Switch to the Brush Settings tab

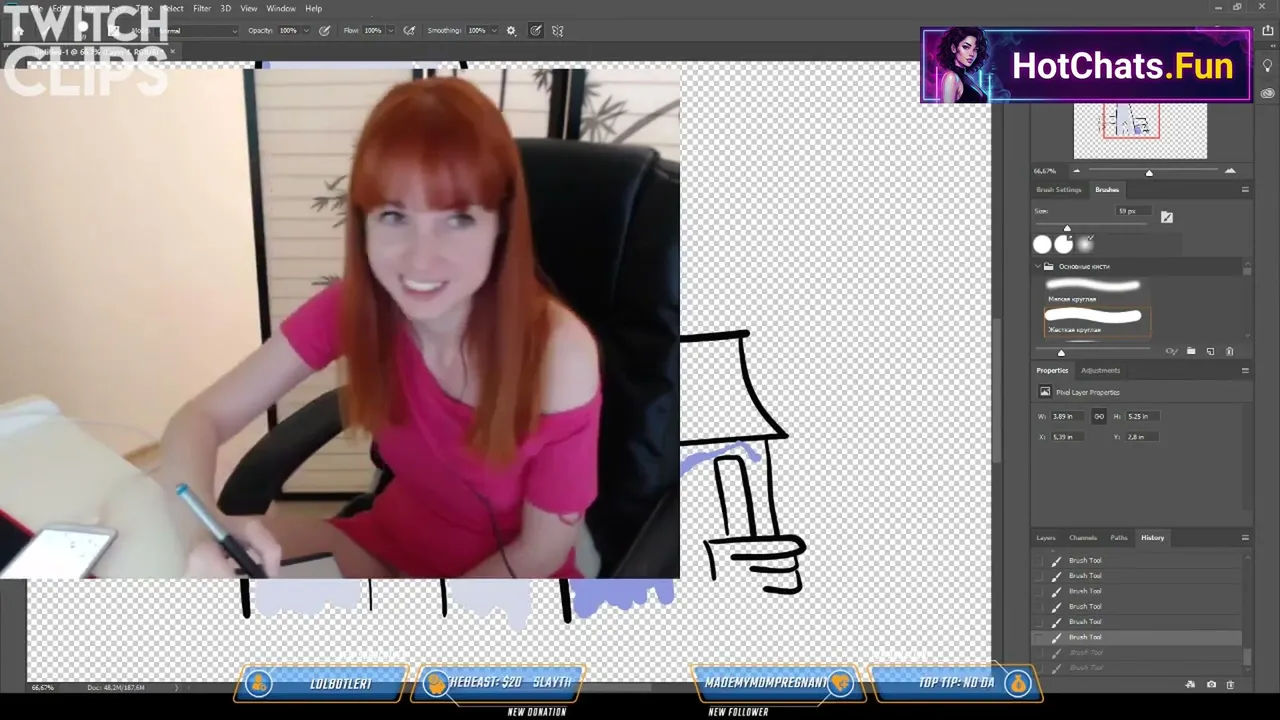point(1058,190)
